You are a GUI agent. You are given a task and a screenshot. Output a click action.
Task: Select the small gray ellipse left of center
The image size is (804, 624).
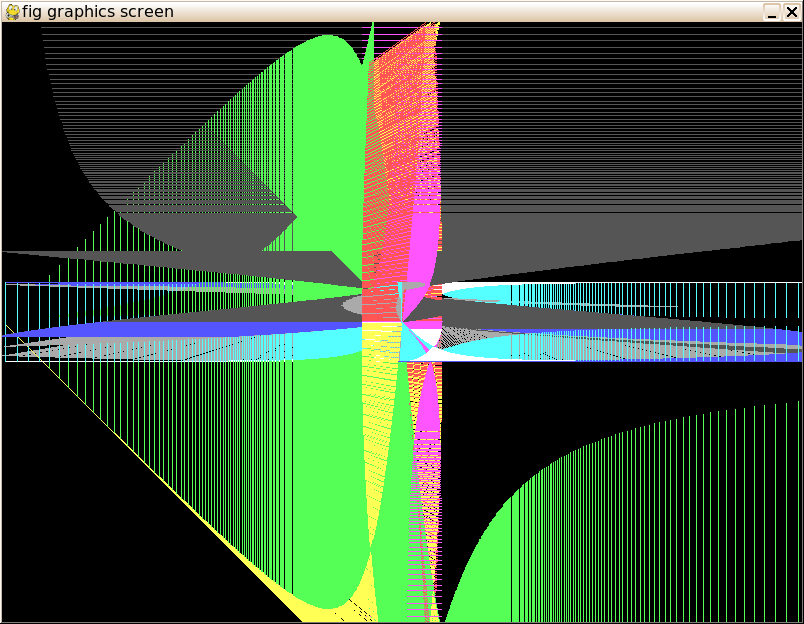[353, 304]
